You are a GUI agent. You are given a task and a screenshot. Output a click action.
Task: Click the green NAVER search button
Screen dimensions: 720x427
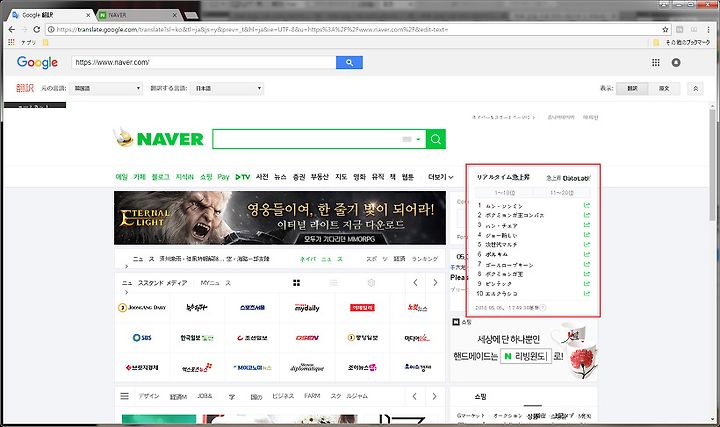436,139
